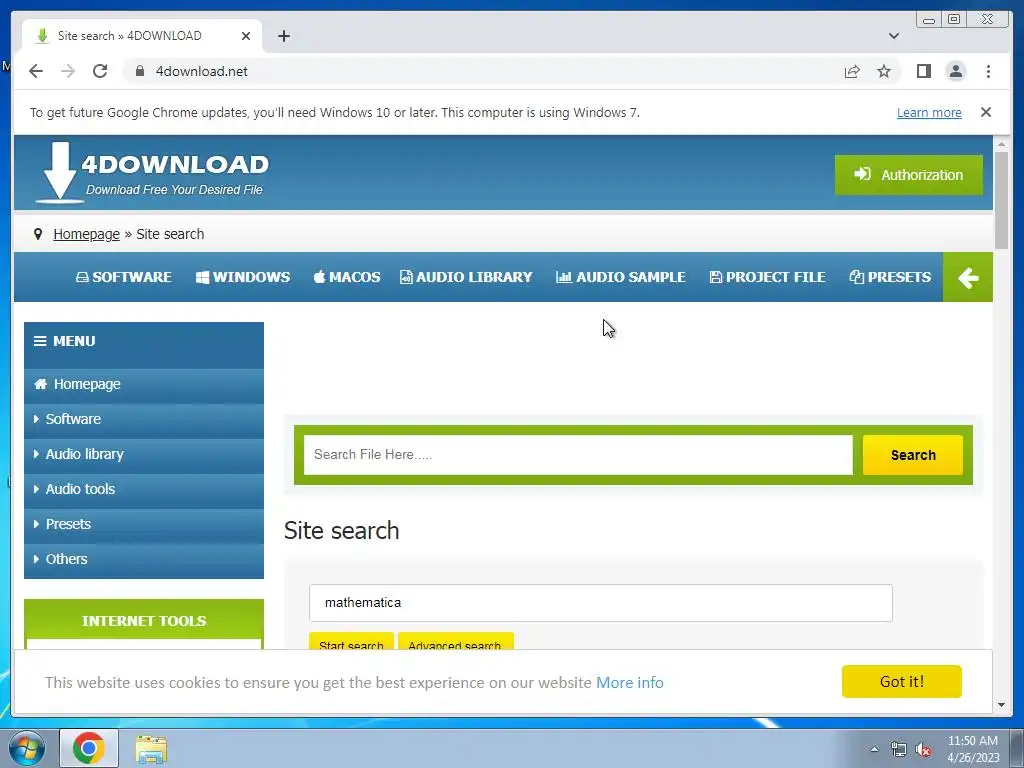Expand Presets in sidebar menu
This screenshot has width=1024, height=768.
tap(144, 524)
